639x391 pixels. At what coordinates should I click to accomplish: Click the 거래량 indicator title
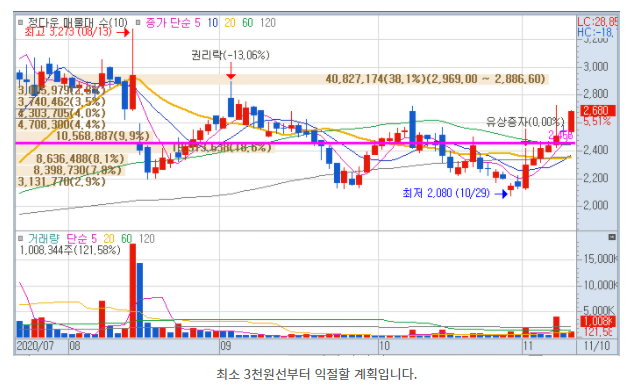43,239
